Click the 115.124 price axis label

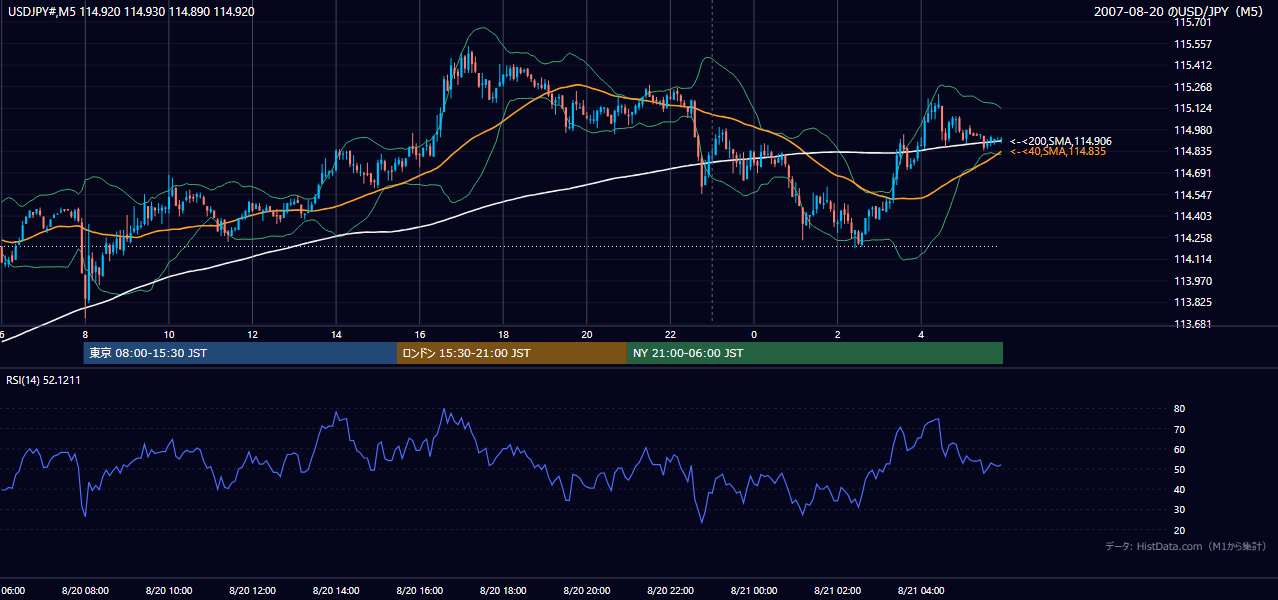click(x=1192, y=108)
